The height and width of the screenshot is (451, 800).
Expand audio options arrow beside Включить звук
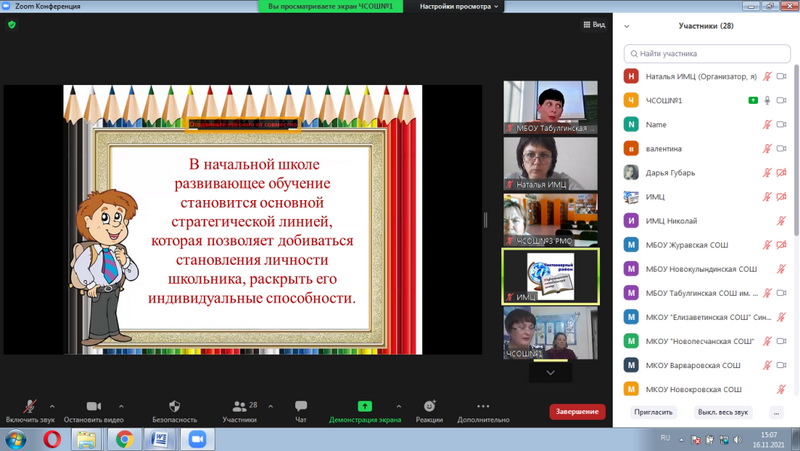coord(52,407)
